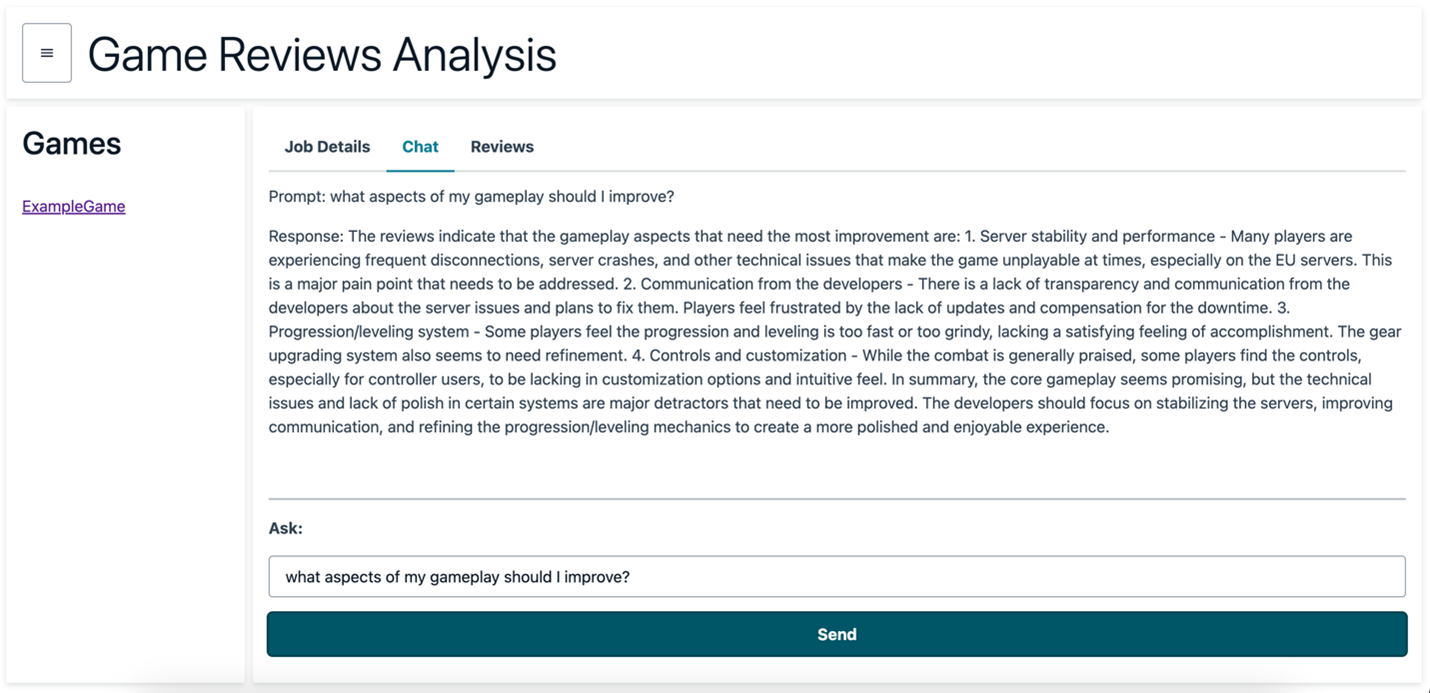This screenshot has width=1430, height=693.
Task: Click the Games sidebar heading
Action: pyautogui.click(x=72, y=144)
